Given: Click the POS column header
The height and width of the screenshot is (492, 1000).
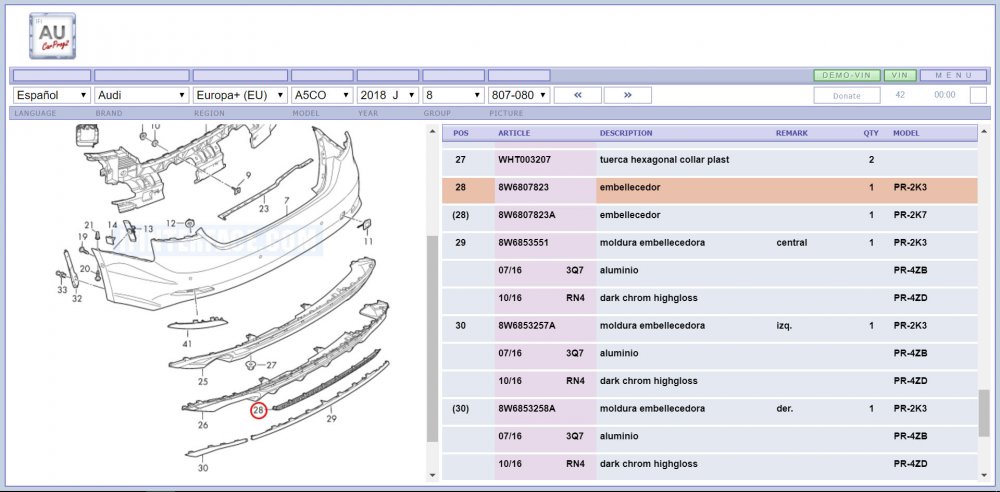Looking at the screenshot, I should [460, 133].
